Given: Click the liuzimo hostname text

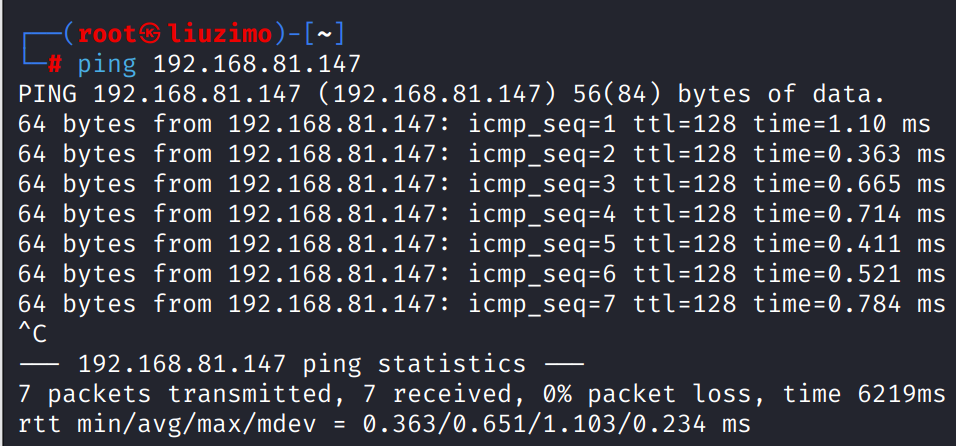Looking at the screenshot, I should pos(220,34).
